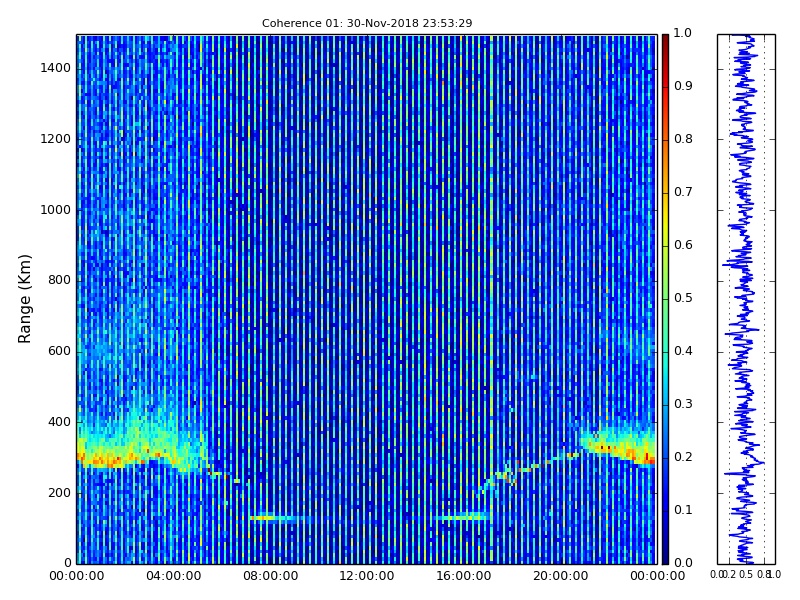This screenshot has width=800, height=600.
Task: Click the 'Range (Km)' y-axis label
Action: coord(24,299)
